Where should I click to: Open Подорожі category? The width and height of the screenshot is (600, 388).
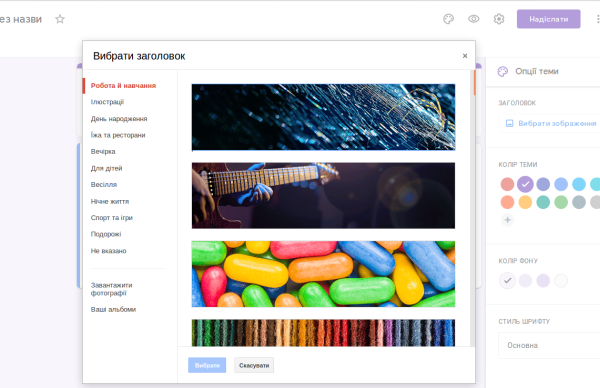click(106, 234)
